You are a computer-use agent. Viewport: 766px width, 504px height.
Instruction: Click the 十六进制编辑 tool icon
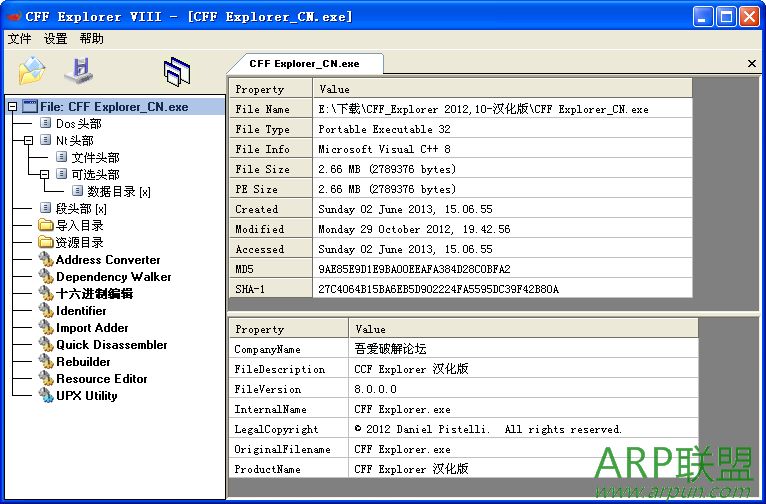[x=46, y=294]
